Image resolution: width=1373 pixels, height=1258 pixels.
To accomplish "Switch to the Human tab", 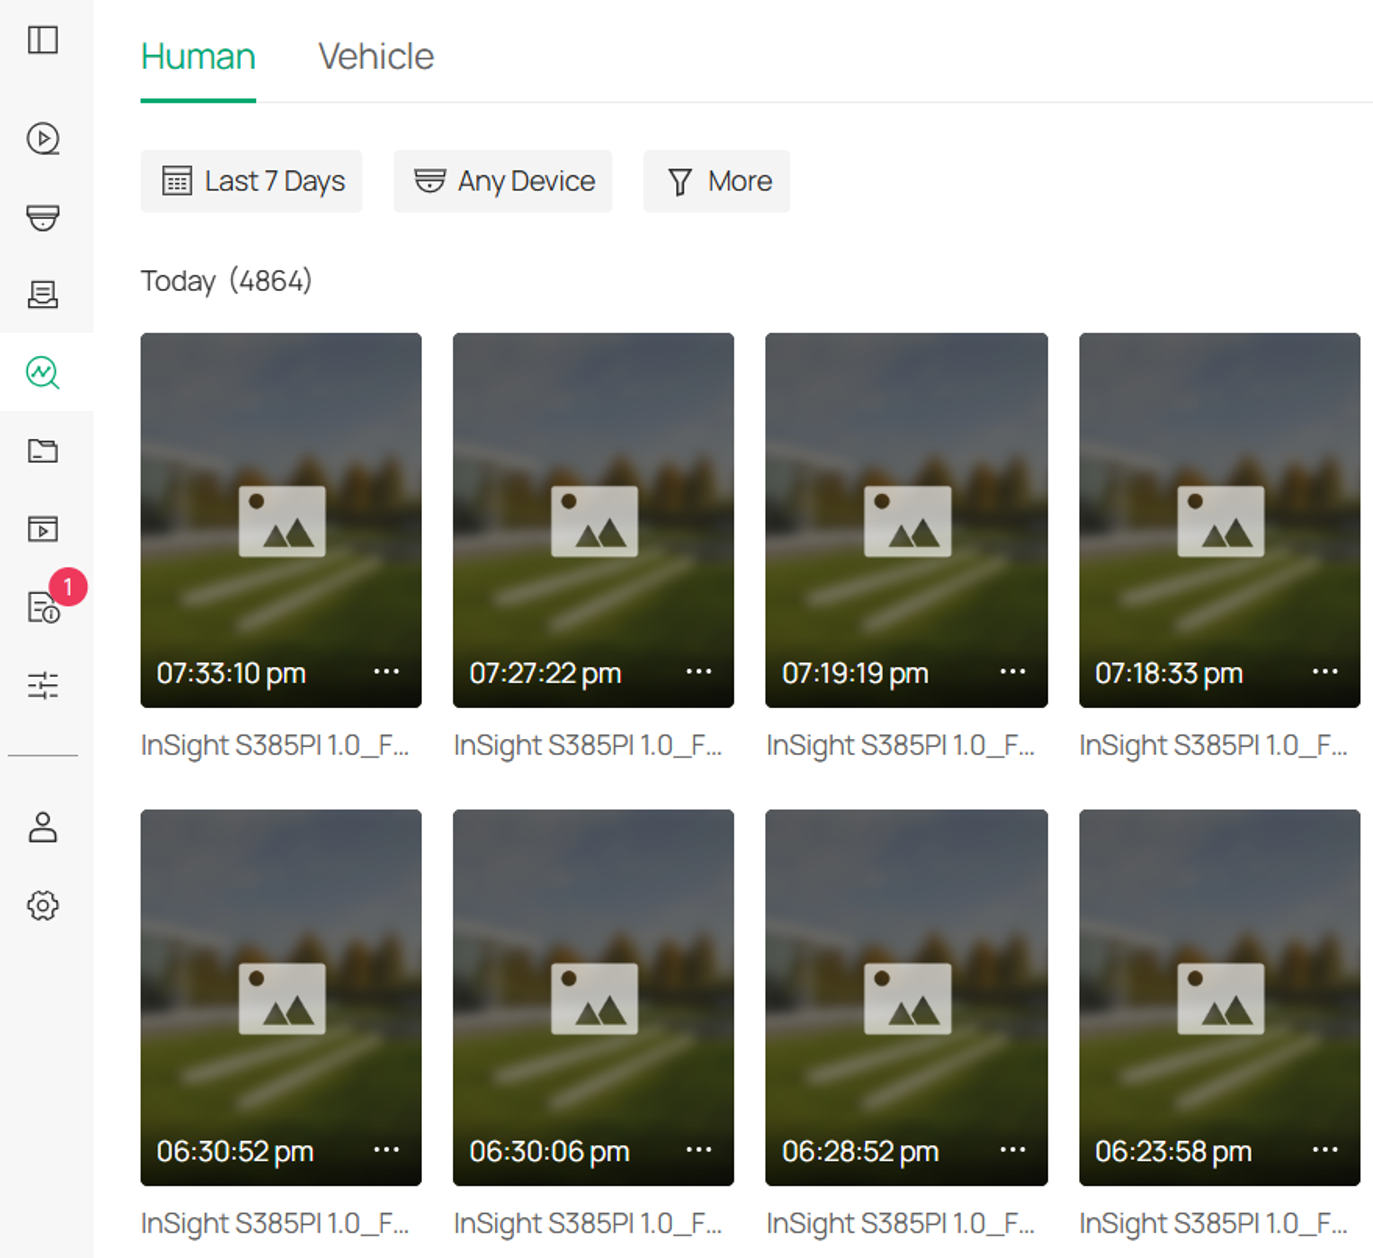I will pos(198,57).
